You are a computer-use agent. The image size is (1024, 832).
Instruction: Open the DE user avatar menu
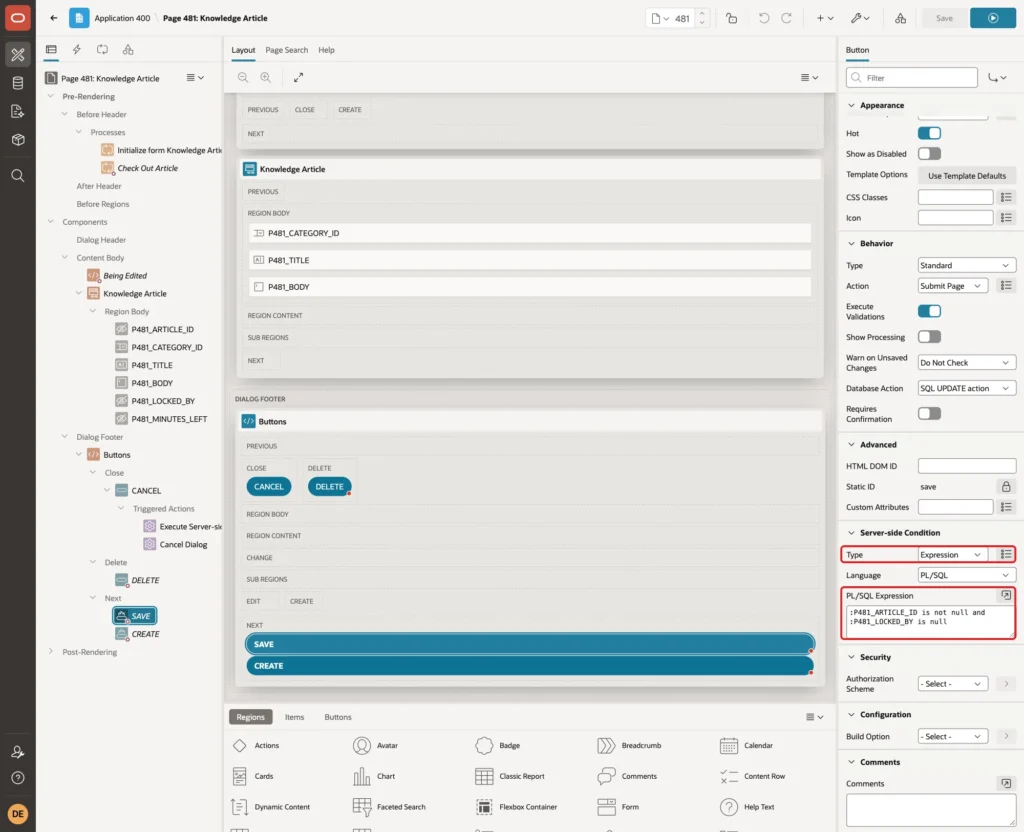[x=18, y=814]
